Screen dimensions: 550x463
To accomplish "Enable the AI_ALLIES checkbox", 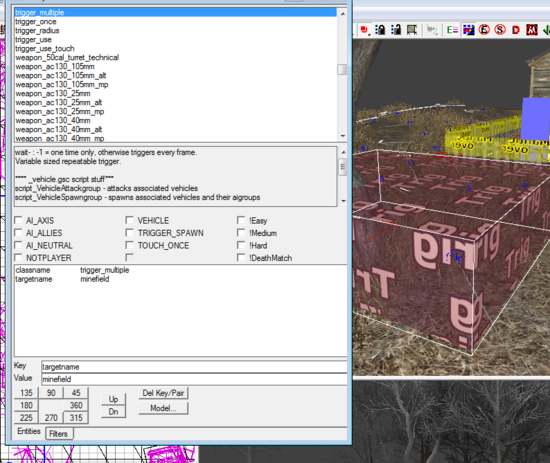I will point(18,233).
